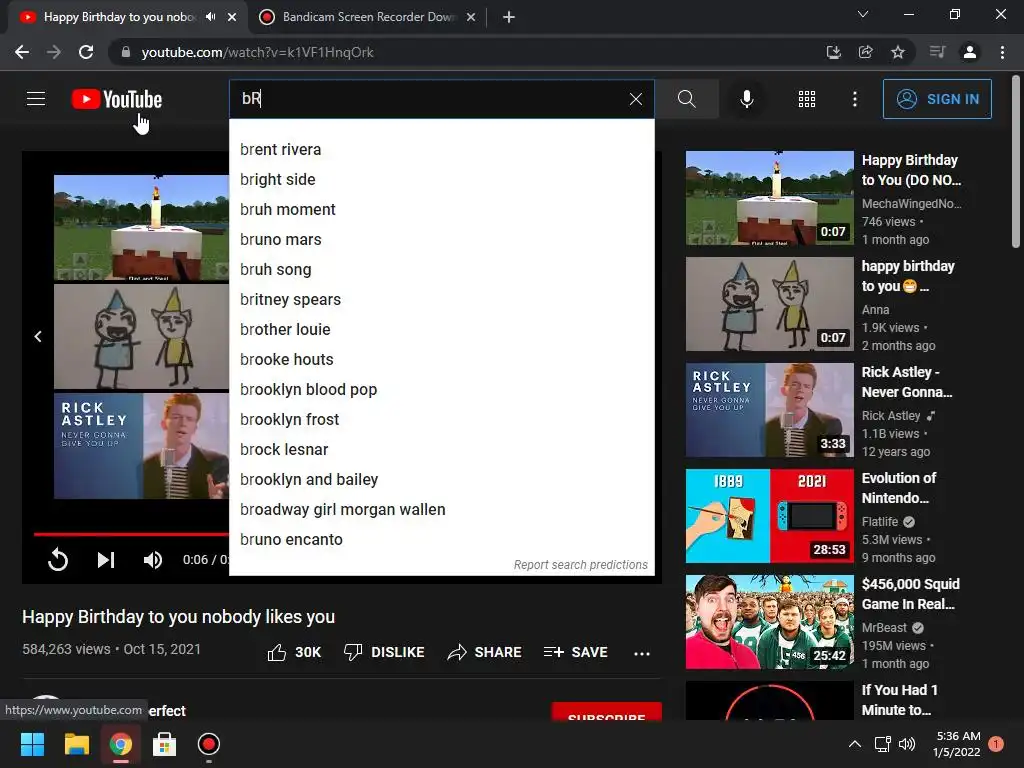
Task: Choose suggestion "brock lesnar"
Action: click(x=441, y=450)
